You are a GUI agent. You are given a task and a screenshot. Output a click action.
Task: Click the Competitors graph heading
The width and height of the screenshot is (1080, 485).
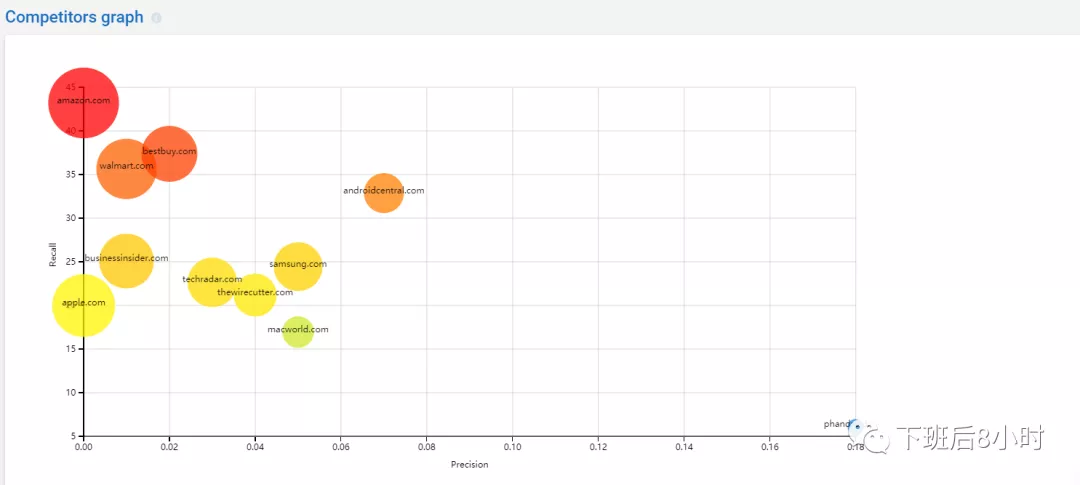click(74, 17)
